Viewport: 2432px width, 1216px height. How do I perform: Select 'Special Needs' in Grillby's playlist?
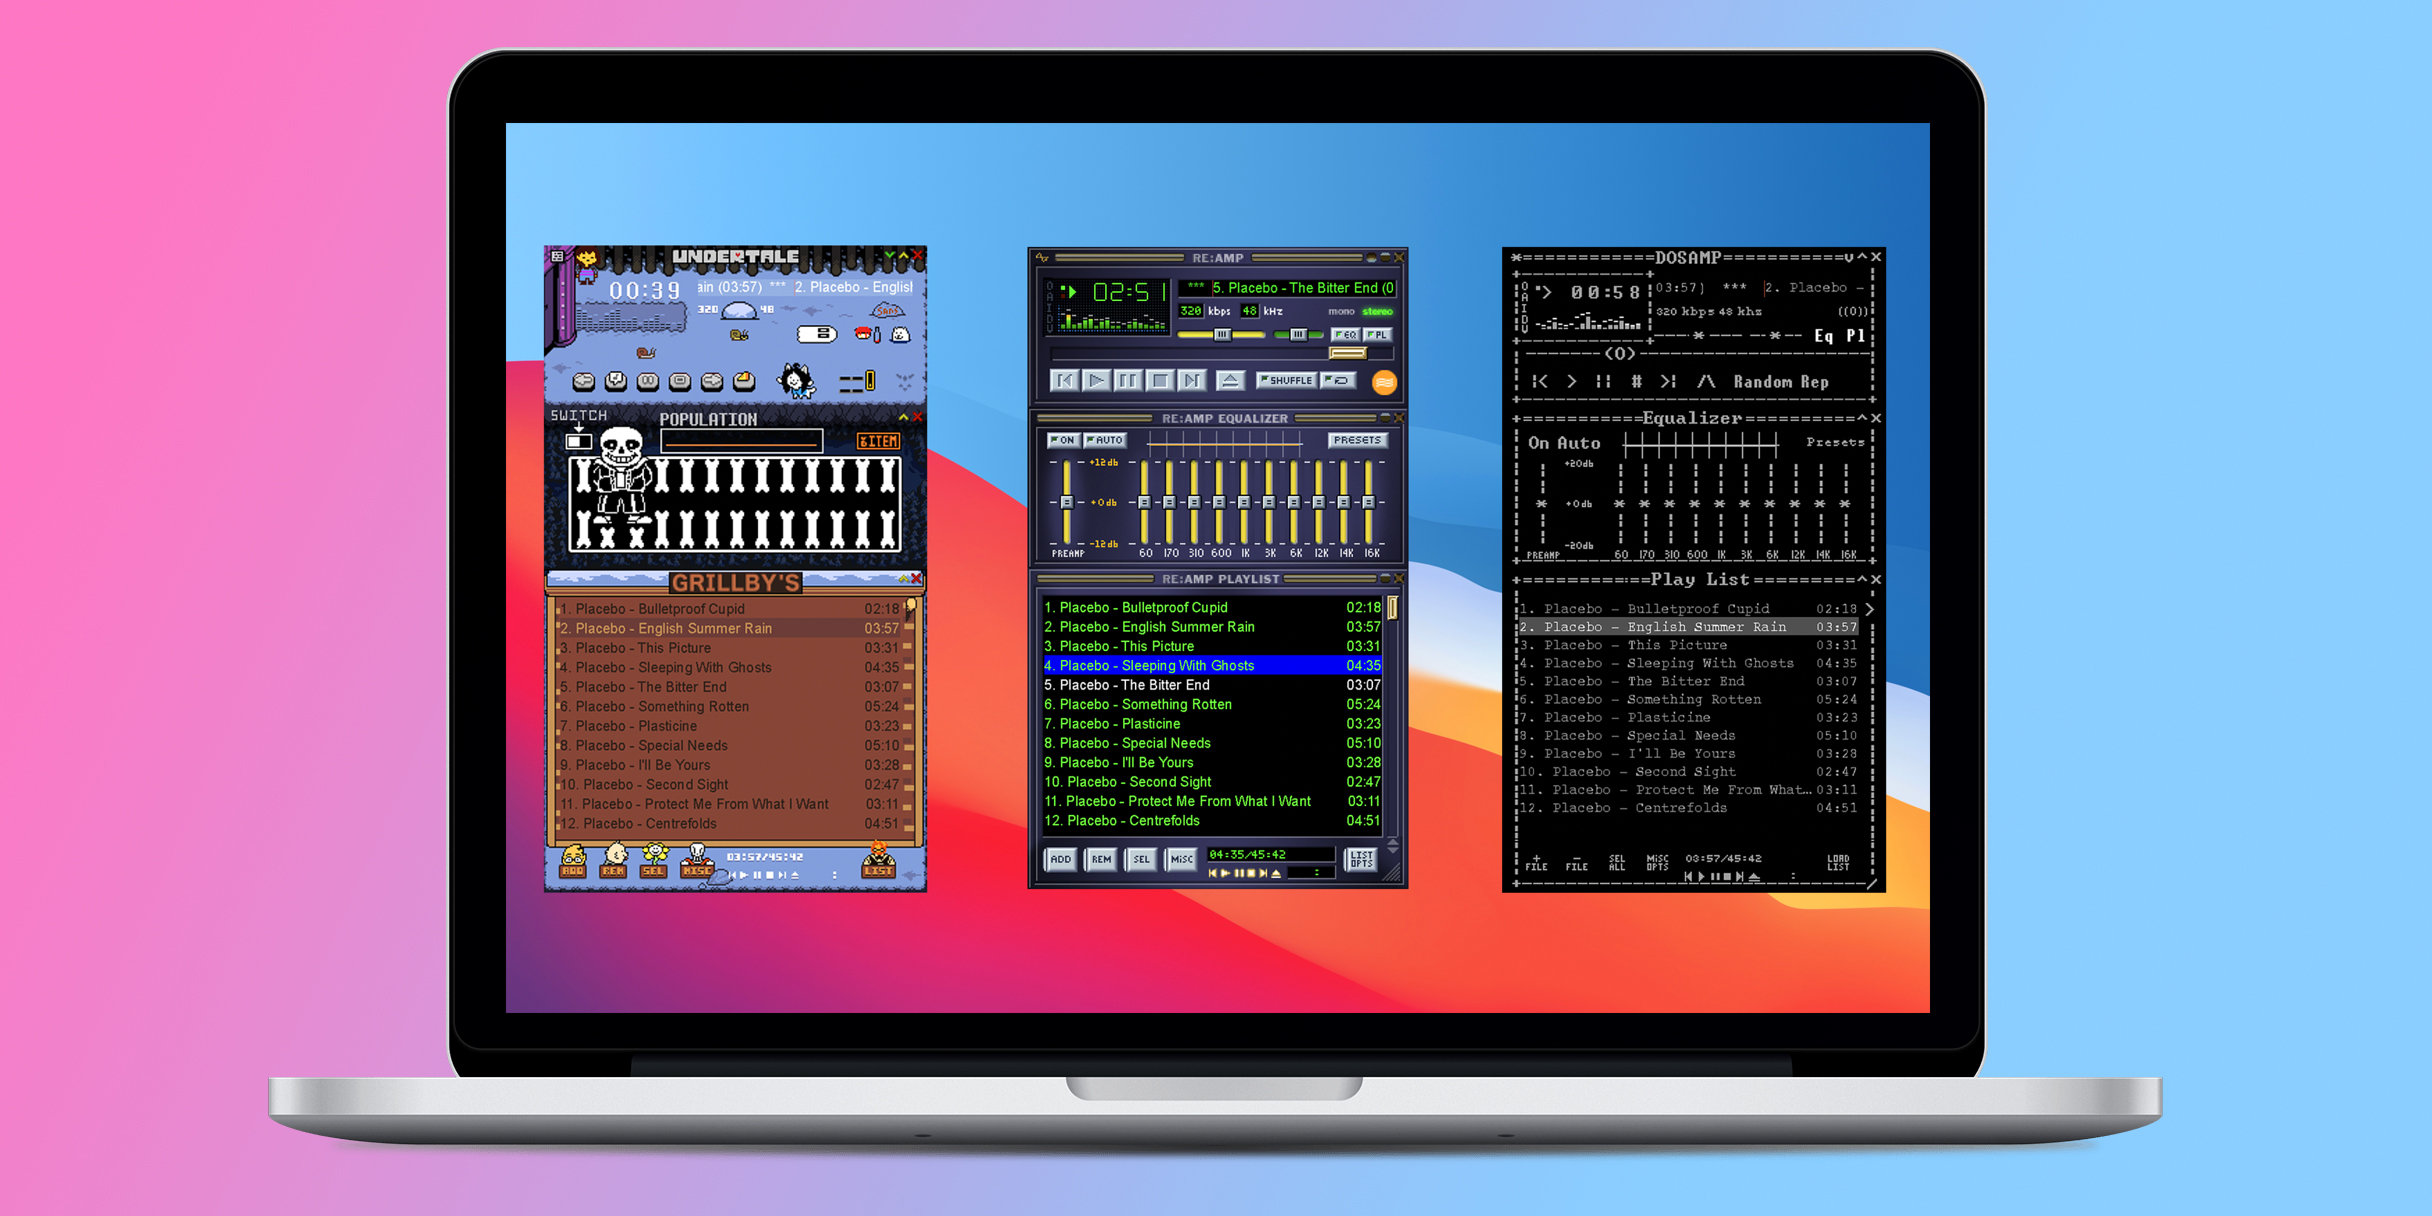coord(730,745)
